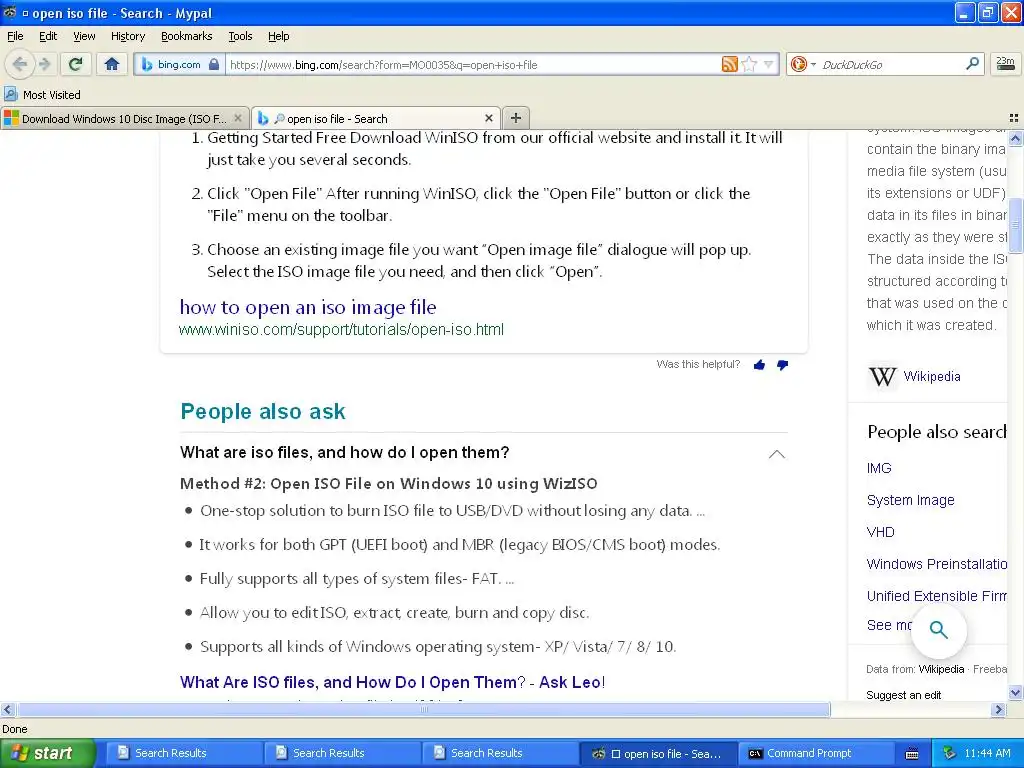Viewport: 1024px width, 768px height.
Task: Bookmark this page with the star icon
Action: click(749, 64)
